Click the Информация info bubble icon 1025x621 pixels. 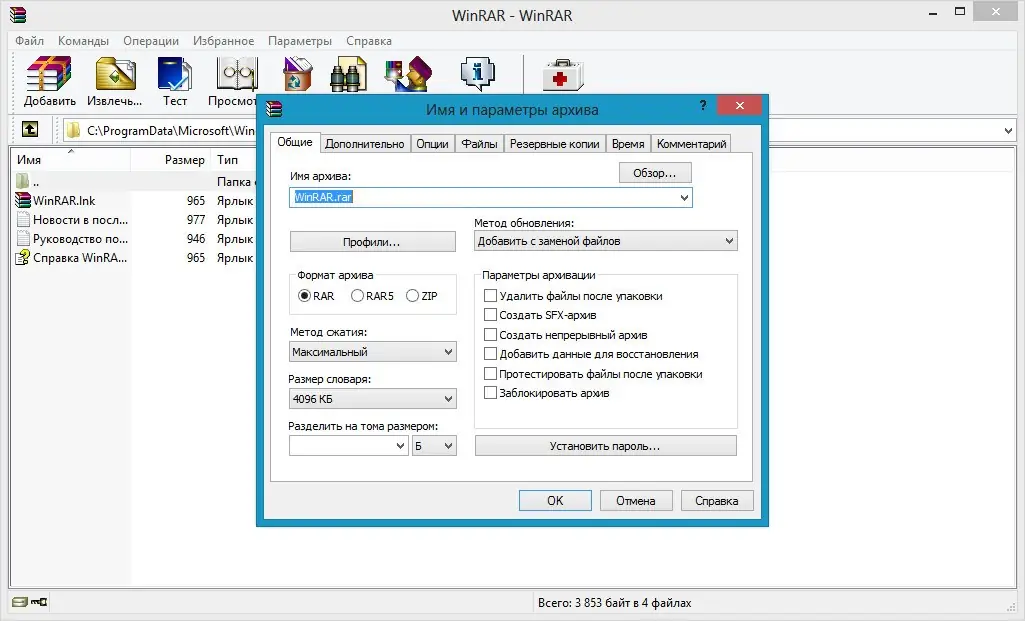[477, 72]
